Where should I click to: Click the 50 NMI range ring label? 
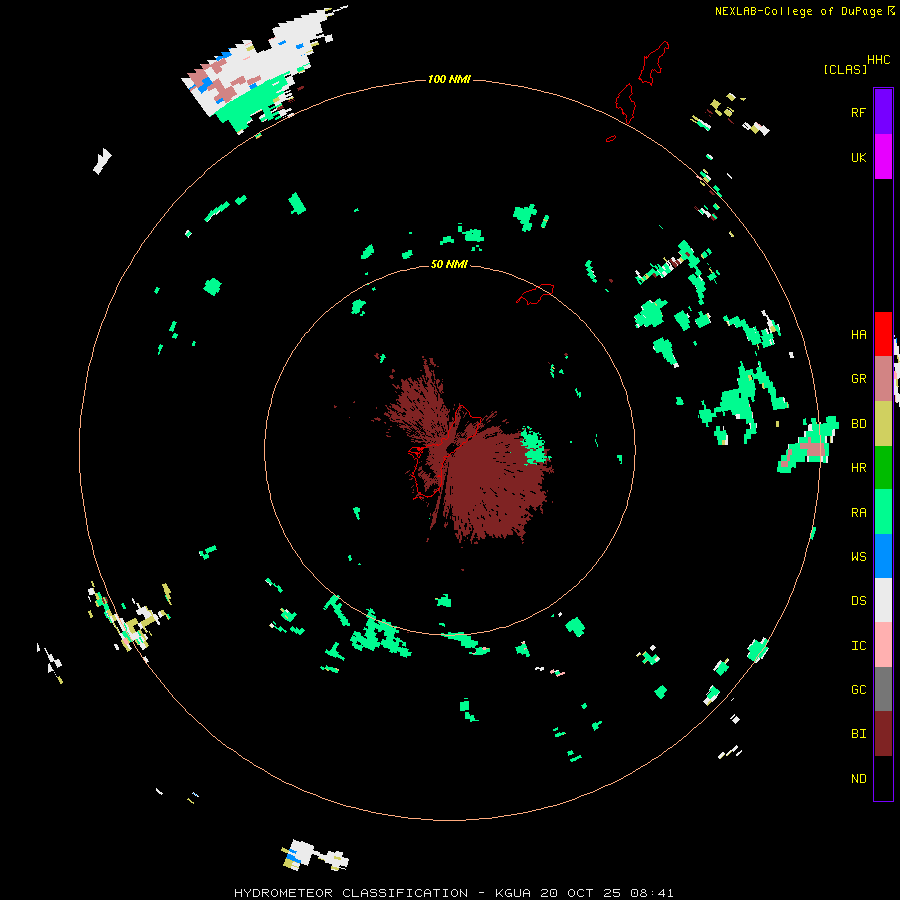coord(449,264)
